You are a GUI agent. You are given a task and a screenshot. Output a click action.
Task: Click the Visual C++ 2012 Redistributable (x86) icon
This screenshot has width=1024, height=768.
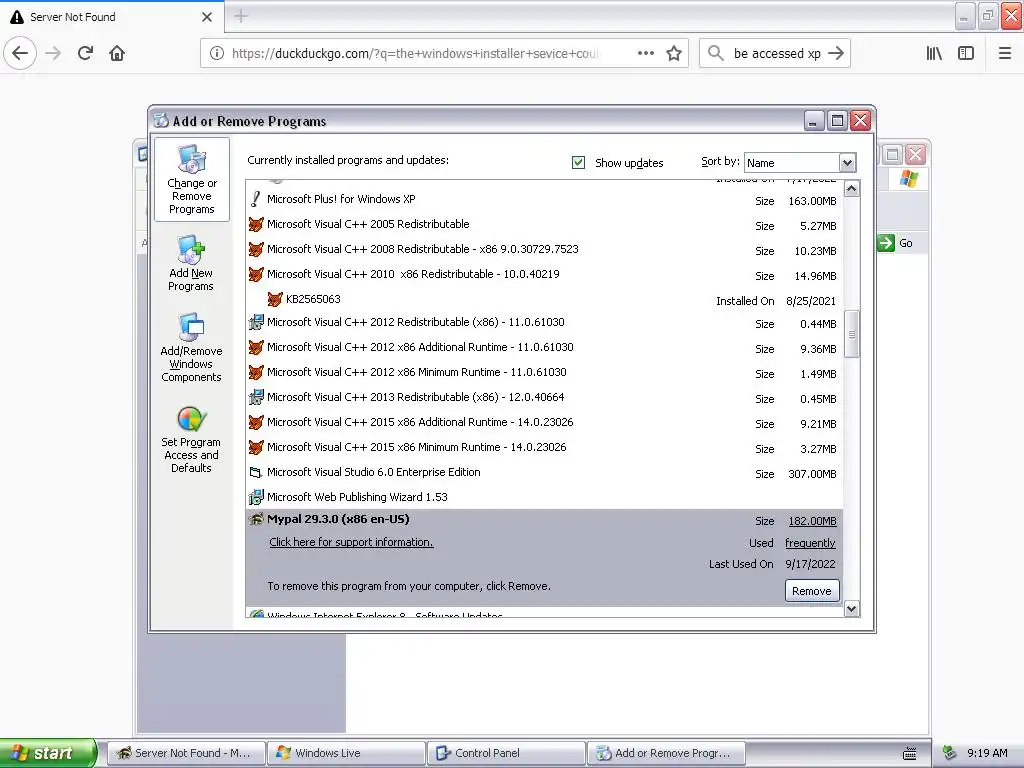point(256,322)
